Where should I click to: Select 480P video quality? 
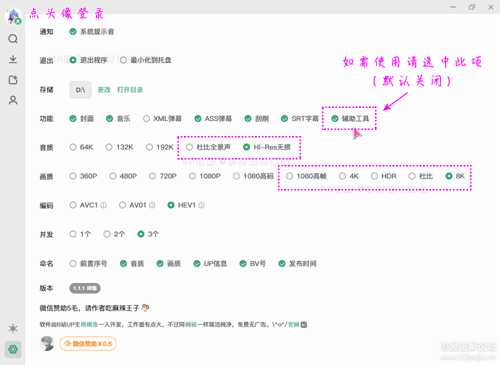click(x=113, y=176)
